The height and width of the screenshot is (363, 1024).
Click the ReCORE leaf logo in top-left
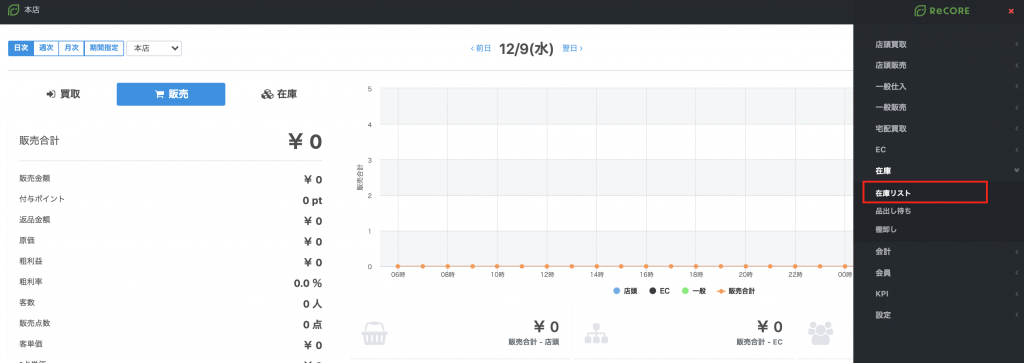point(13,10)
